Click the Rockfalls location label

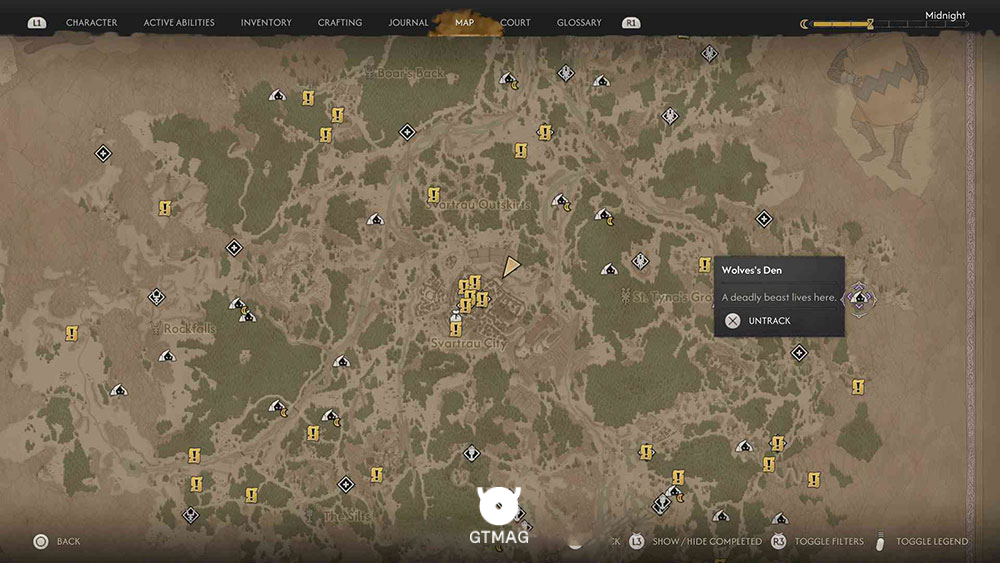pyautogui.click(x=189, y=329)
